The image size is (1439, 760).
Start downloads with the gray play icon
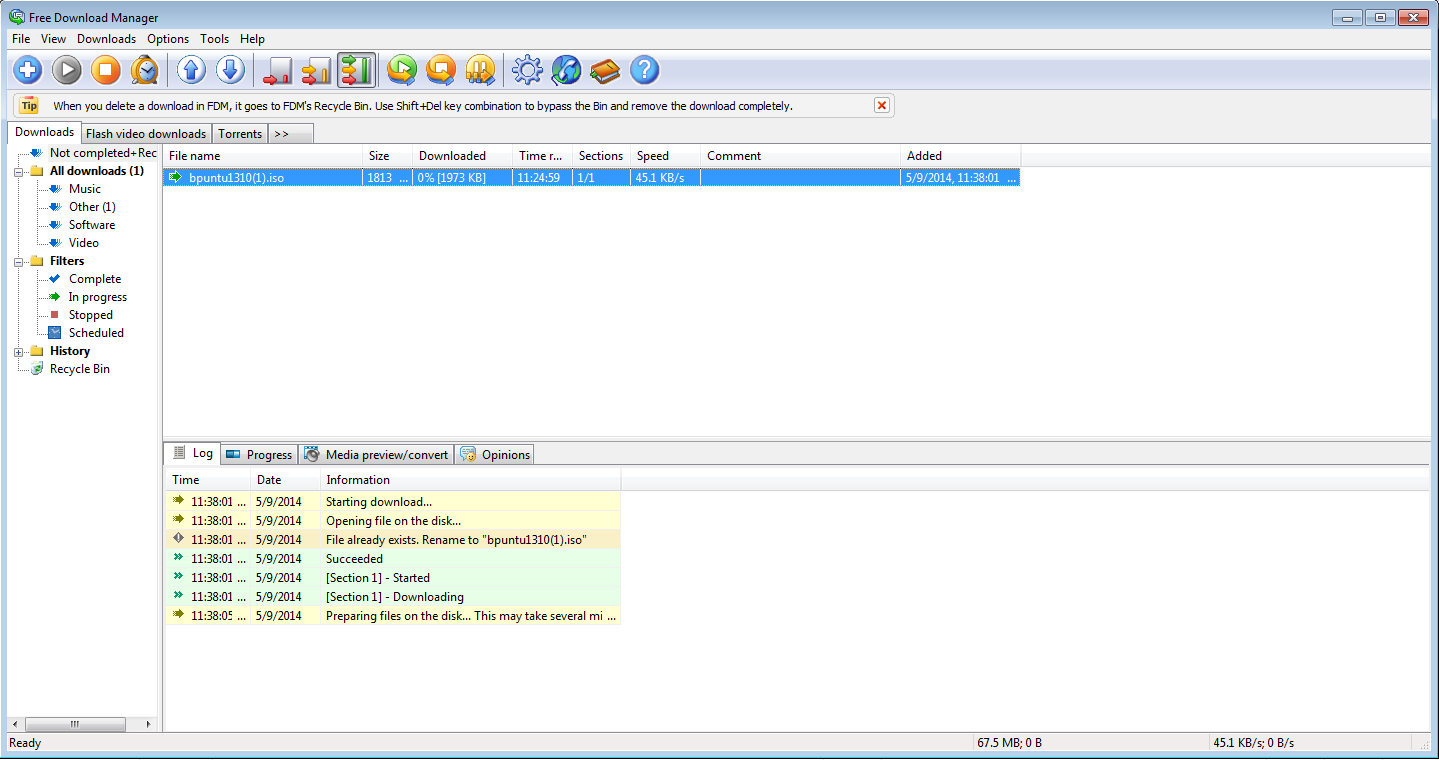(x=67, y=70)
